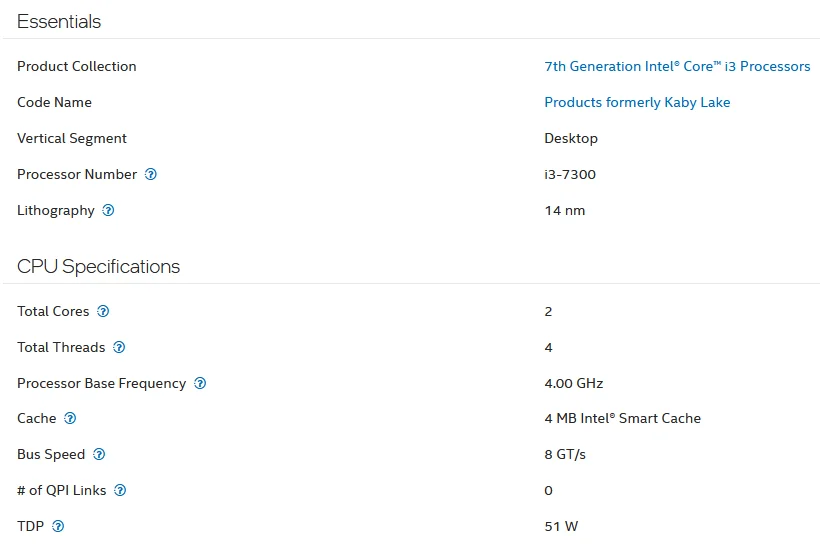
Task: Click the help icon beside # of QPI Links
Action: click(x=120, y=490)
